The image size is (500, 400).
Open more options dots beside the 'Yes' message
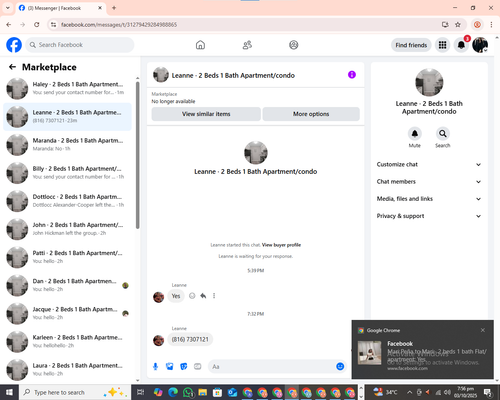tap(214, 296)
